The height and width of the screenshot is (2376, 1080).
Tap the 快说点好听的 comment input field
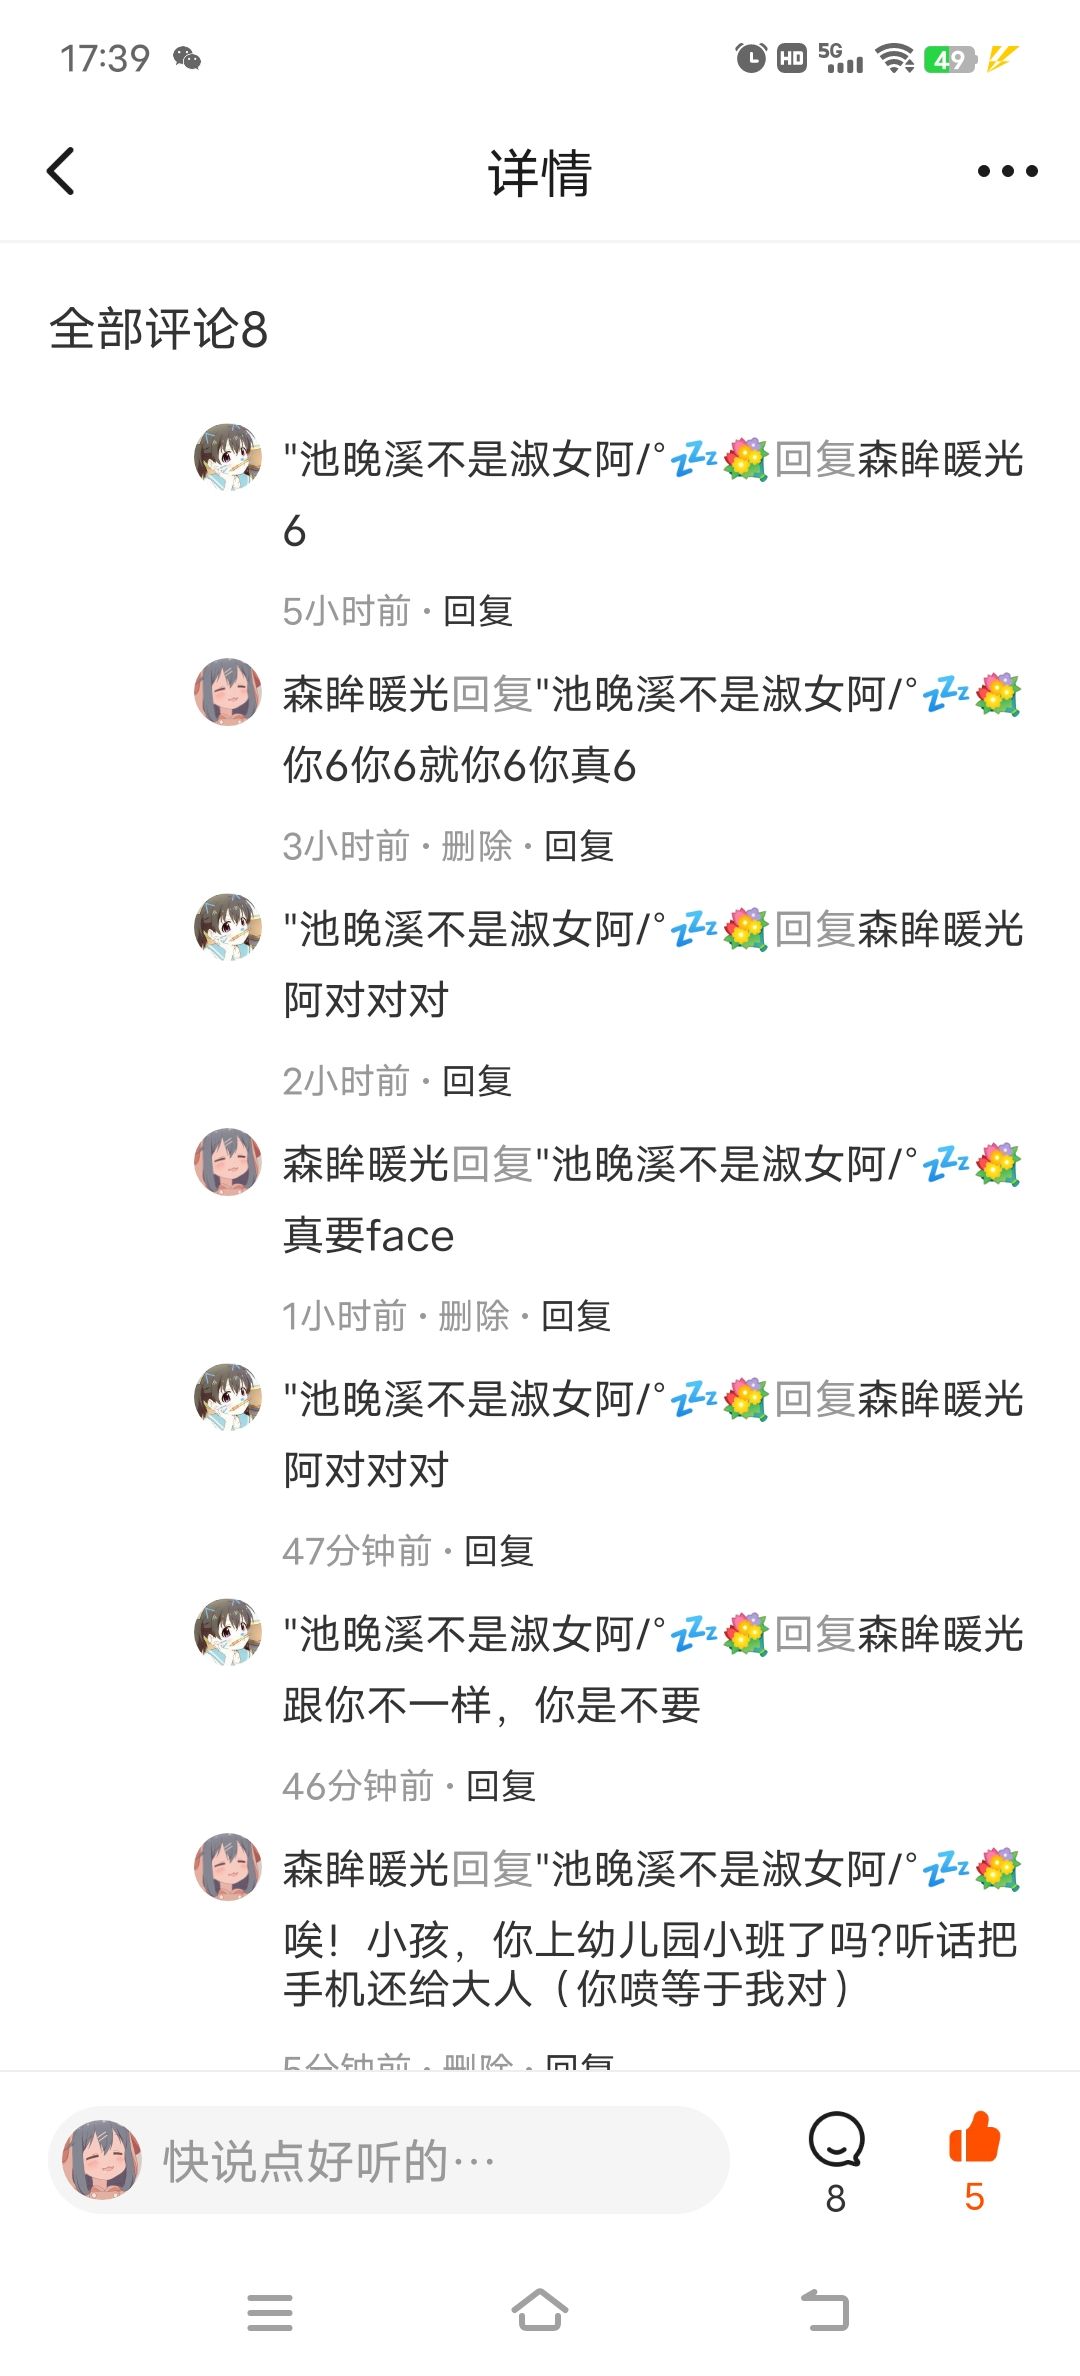[x=389, y=2160]
